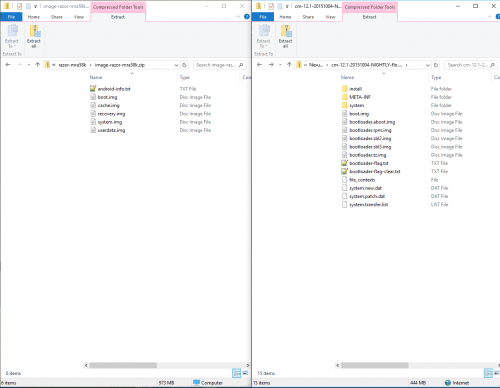
Task: Sort by Name column in right window
Action: [347, 77]
